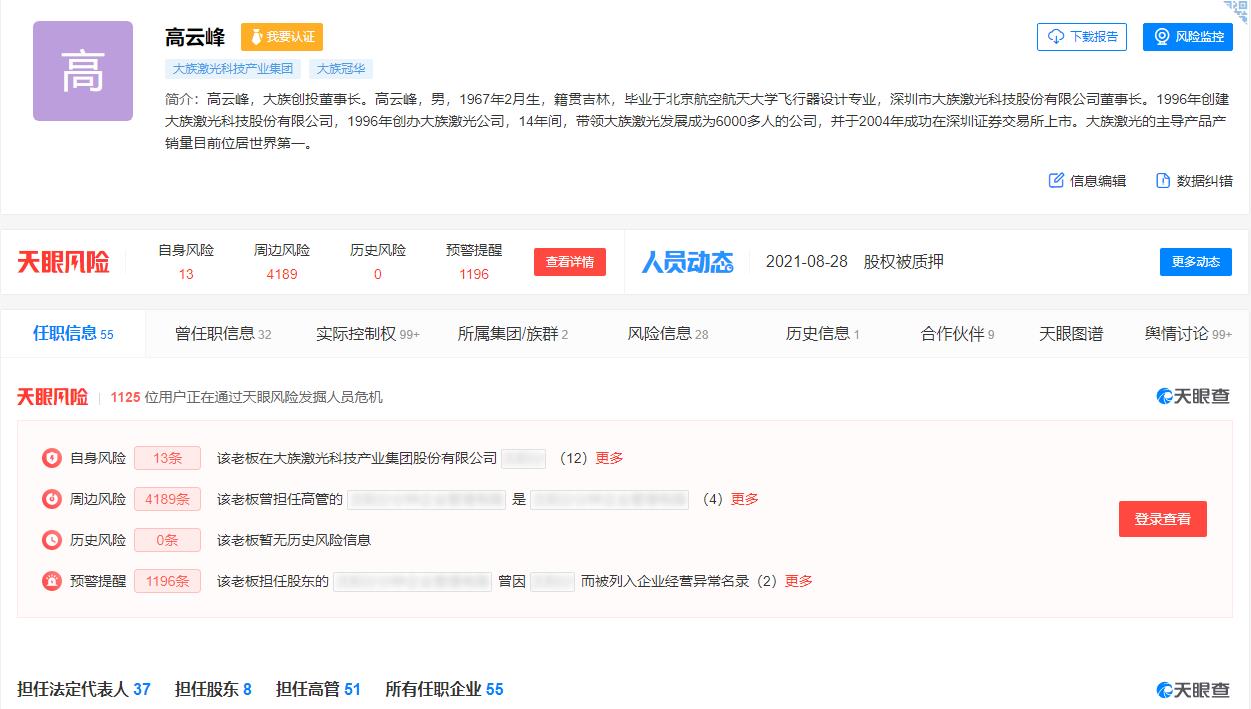This screenshot has height=709, width=1251.
Task: Select the 担任高管 51 filter
Action: [318, 689]
